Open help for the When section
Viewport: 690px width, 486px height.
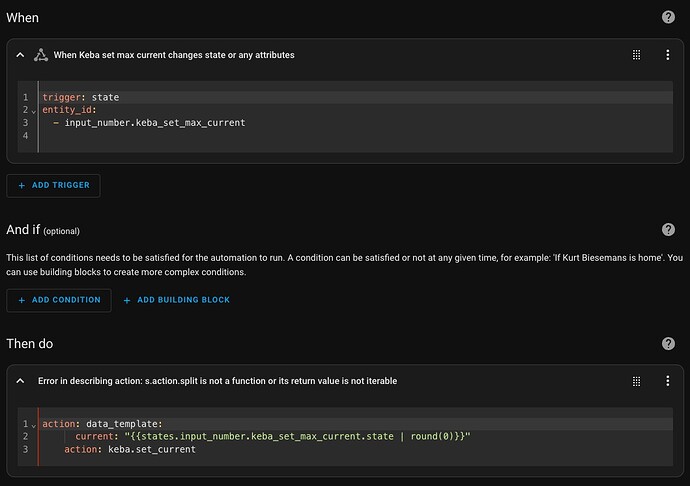click(668, 17)
